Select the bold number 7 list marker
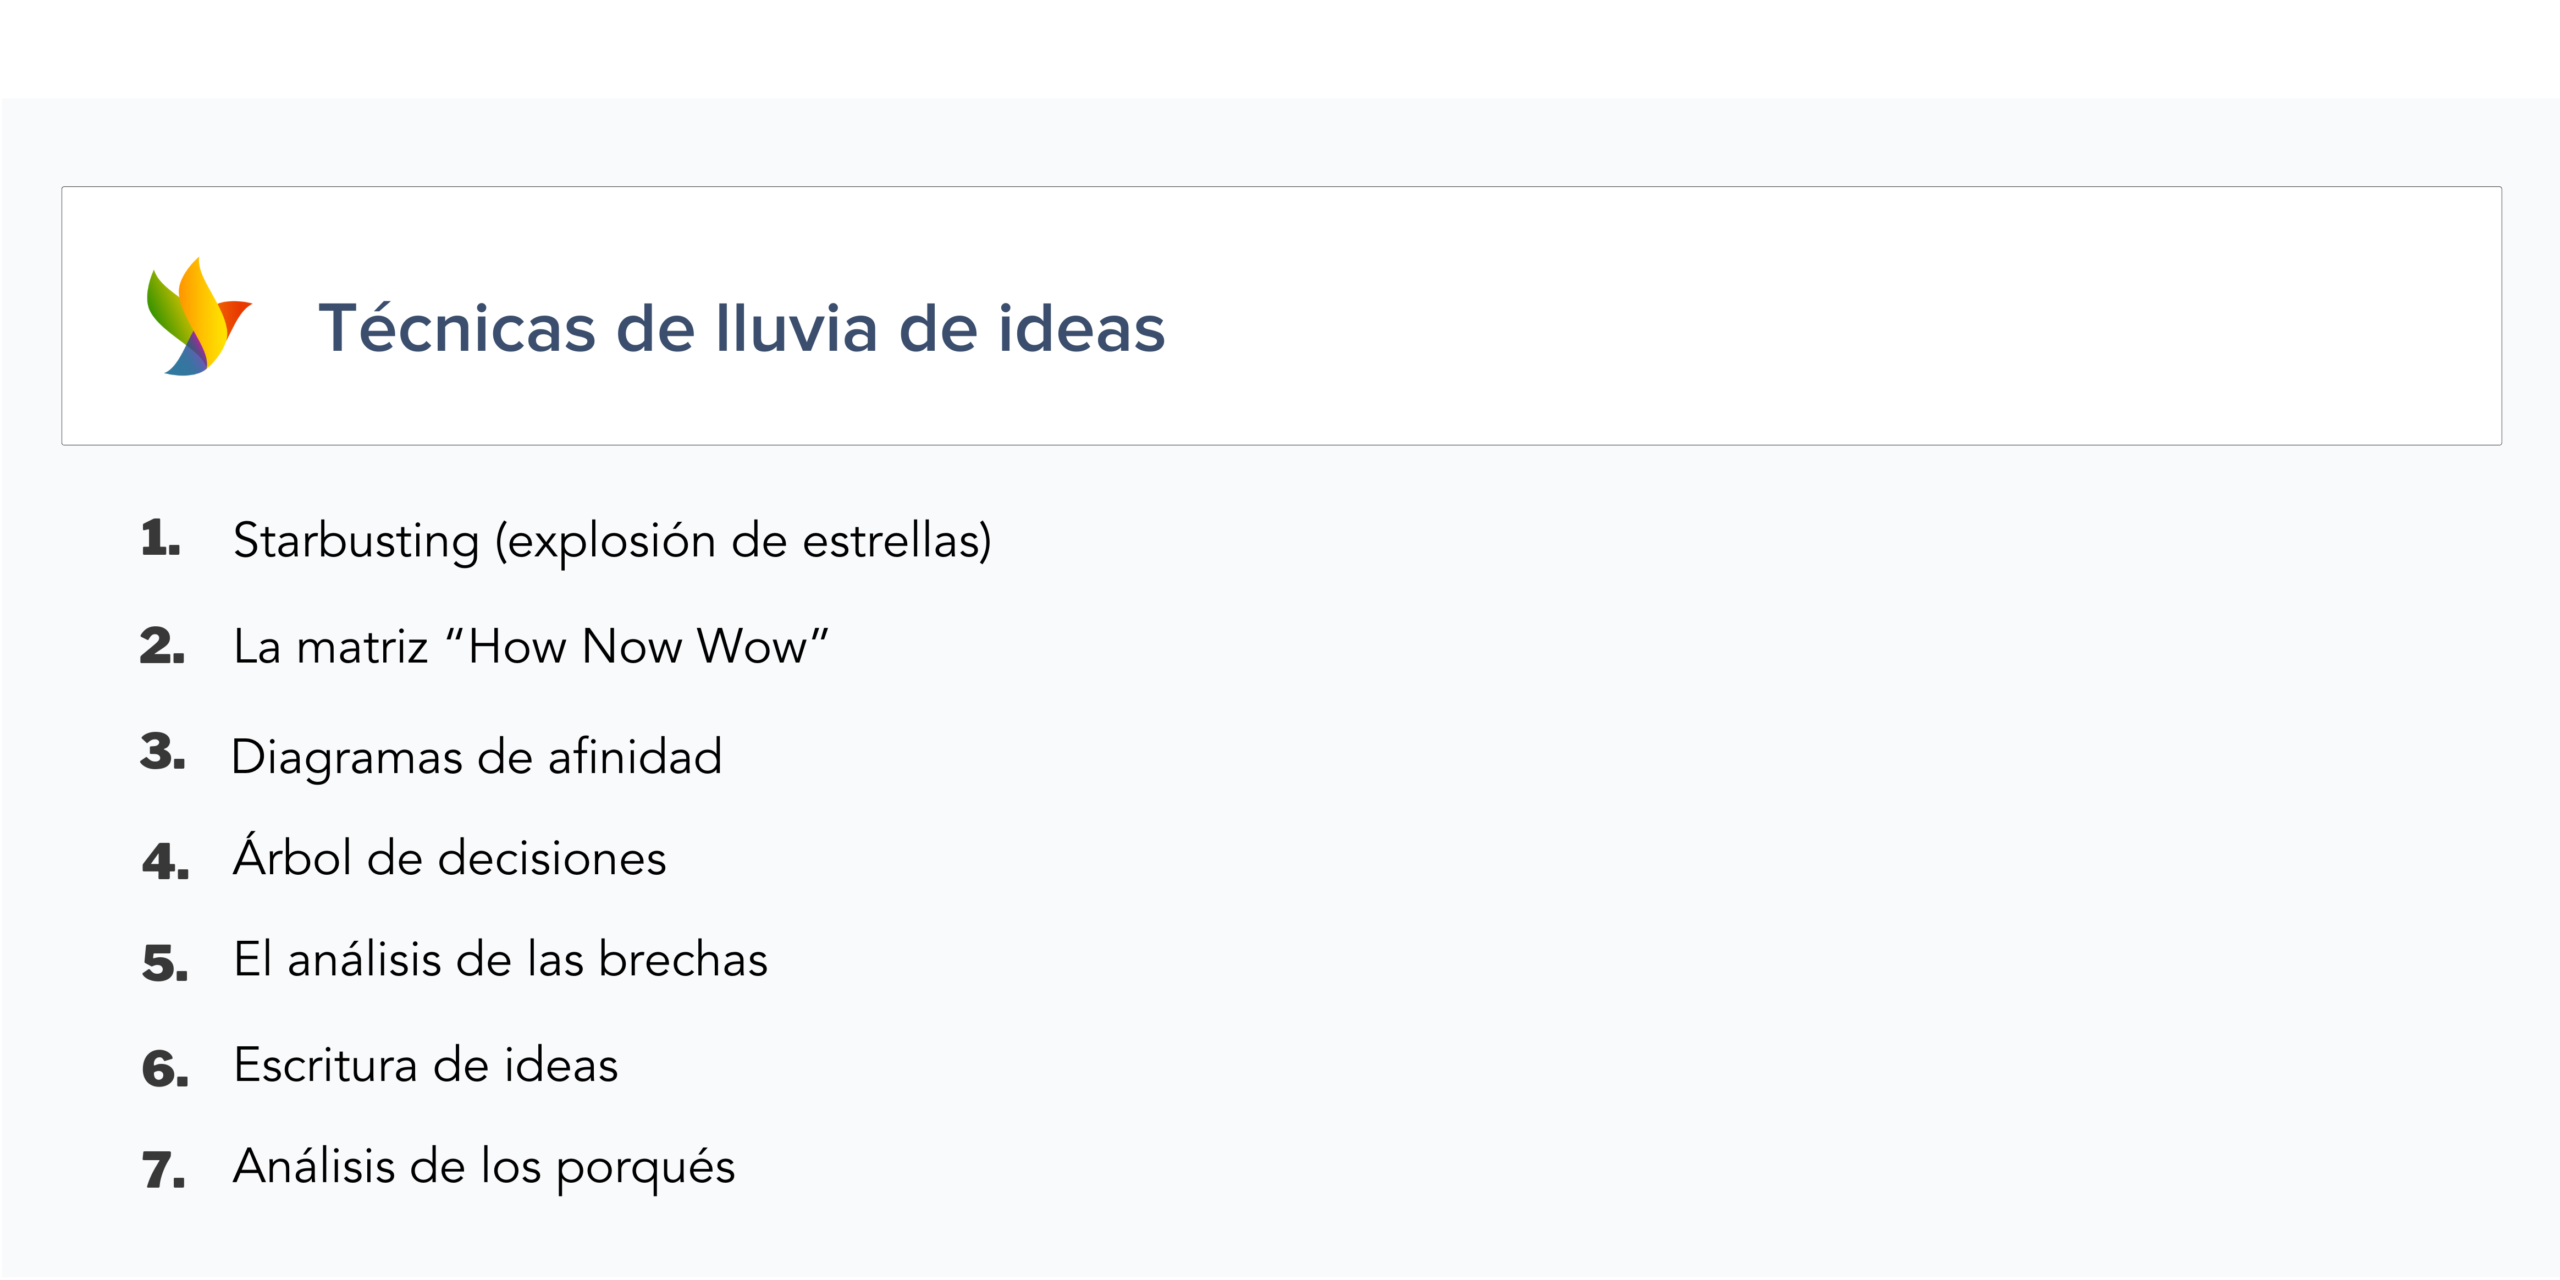Viewport: 2560px width, 1280px height. (164, 1171)
